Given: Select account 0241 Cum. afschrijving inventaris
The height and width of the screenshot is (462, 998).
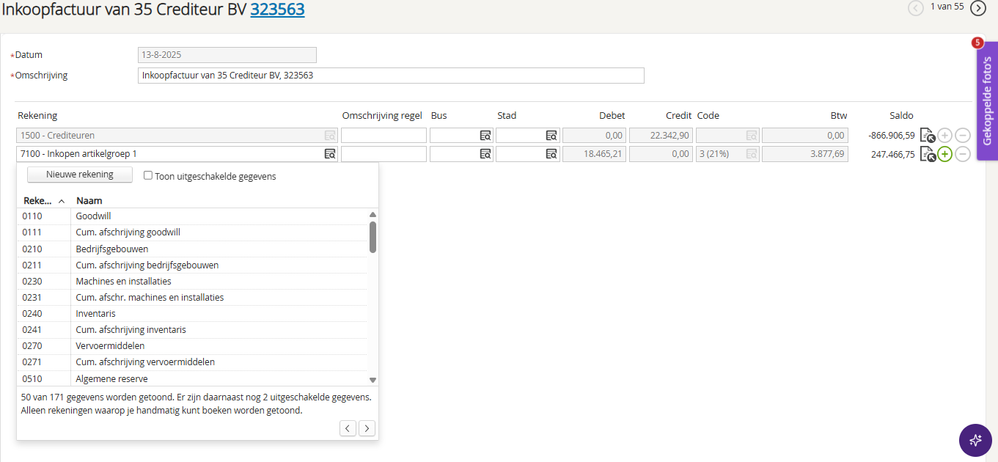Looking at the screenshot, I should [x=192, y=330].
